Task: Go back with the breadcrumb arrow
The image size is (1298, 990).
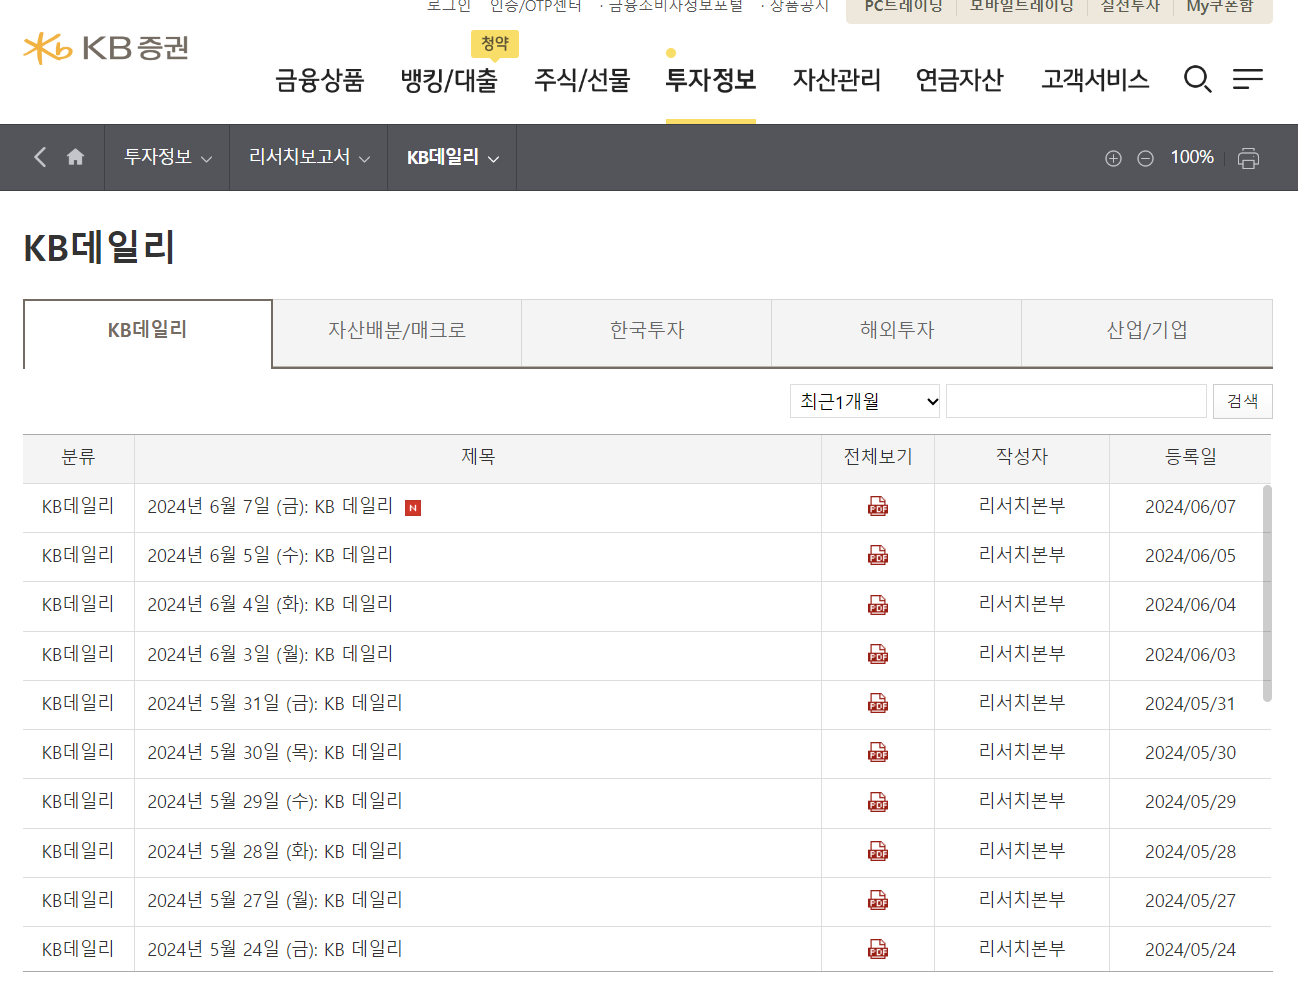Action: (x=40, y=157)
